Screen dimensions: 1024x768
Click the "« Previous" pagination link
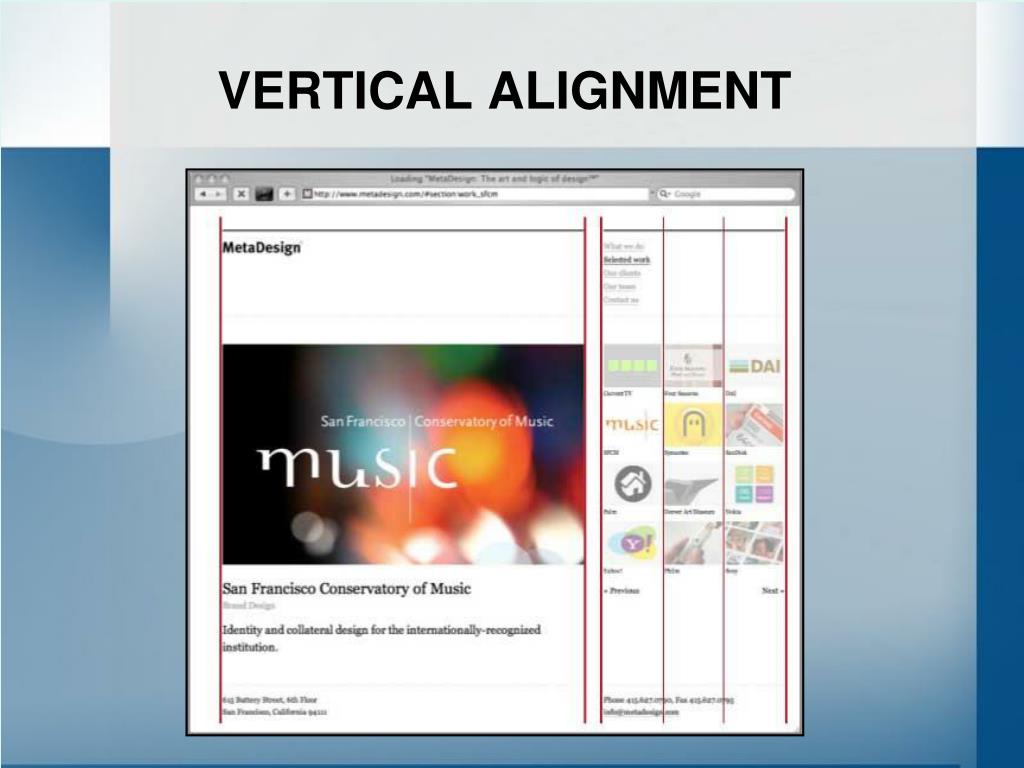[x=622, y=590]
